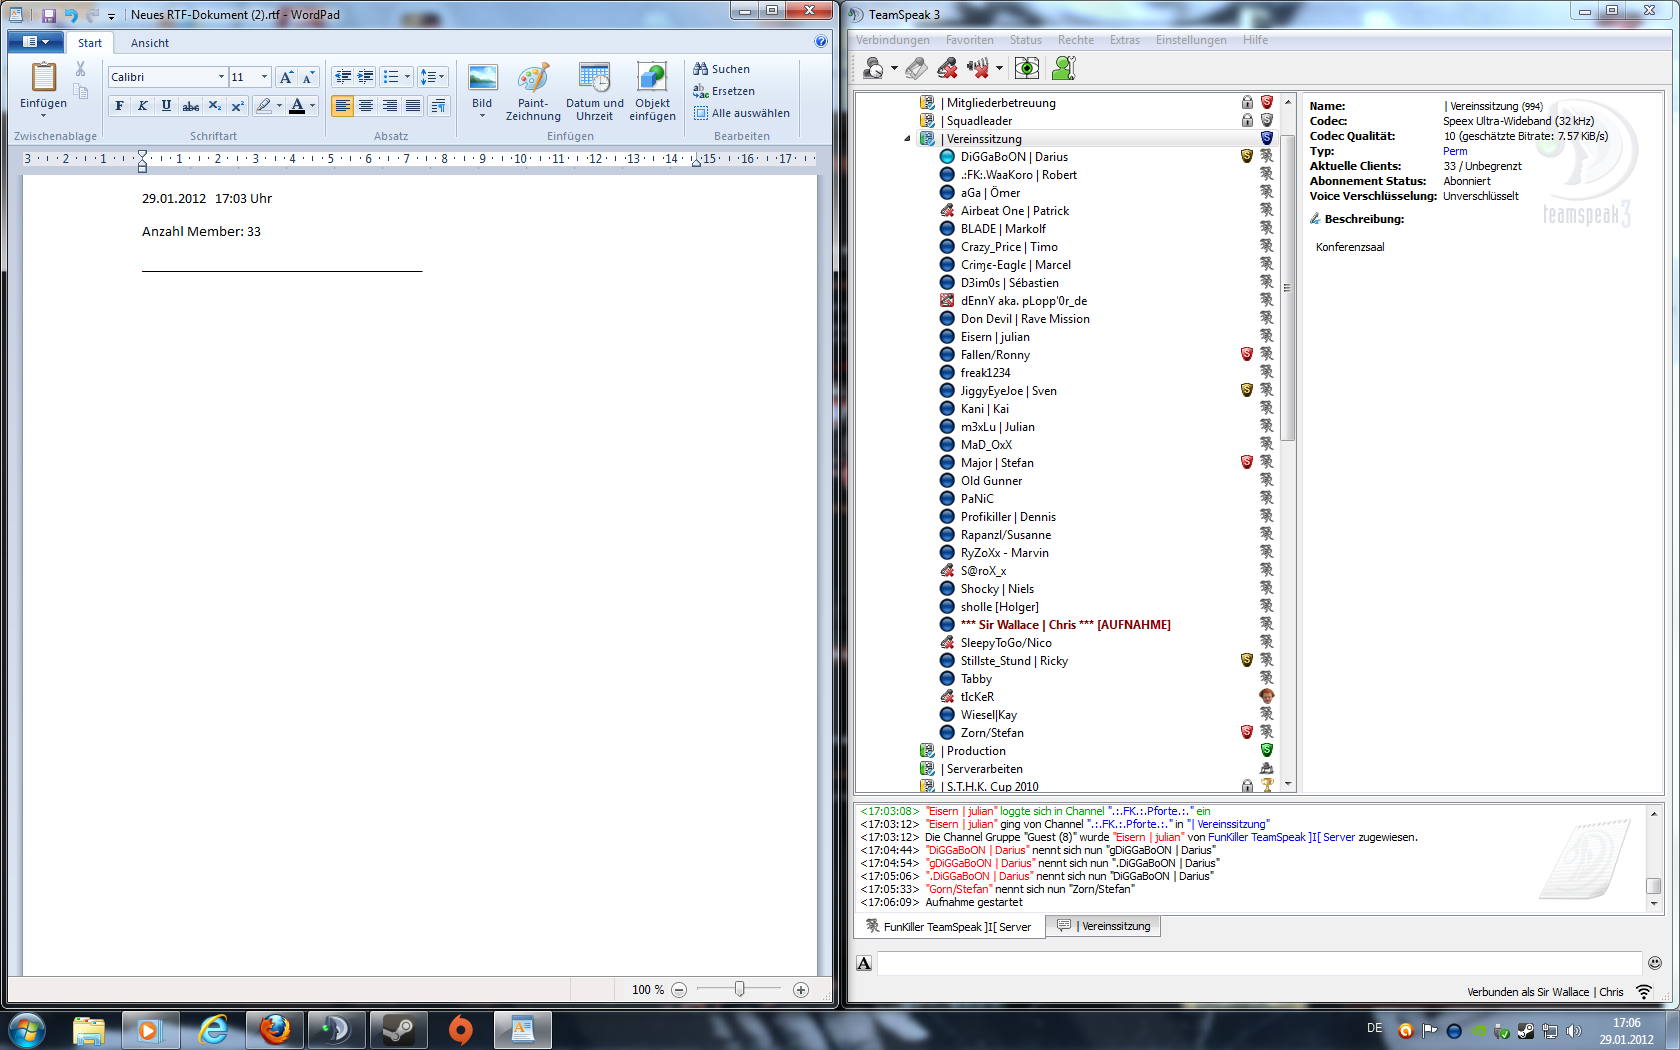Save the document via quick access toolbar
1680x1050 pixels.
pos(48,15)
